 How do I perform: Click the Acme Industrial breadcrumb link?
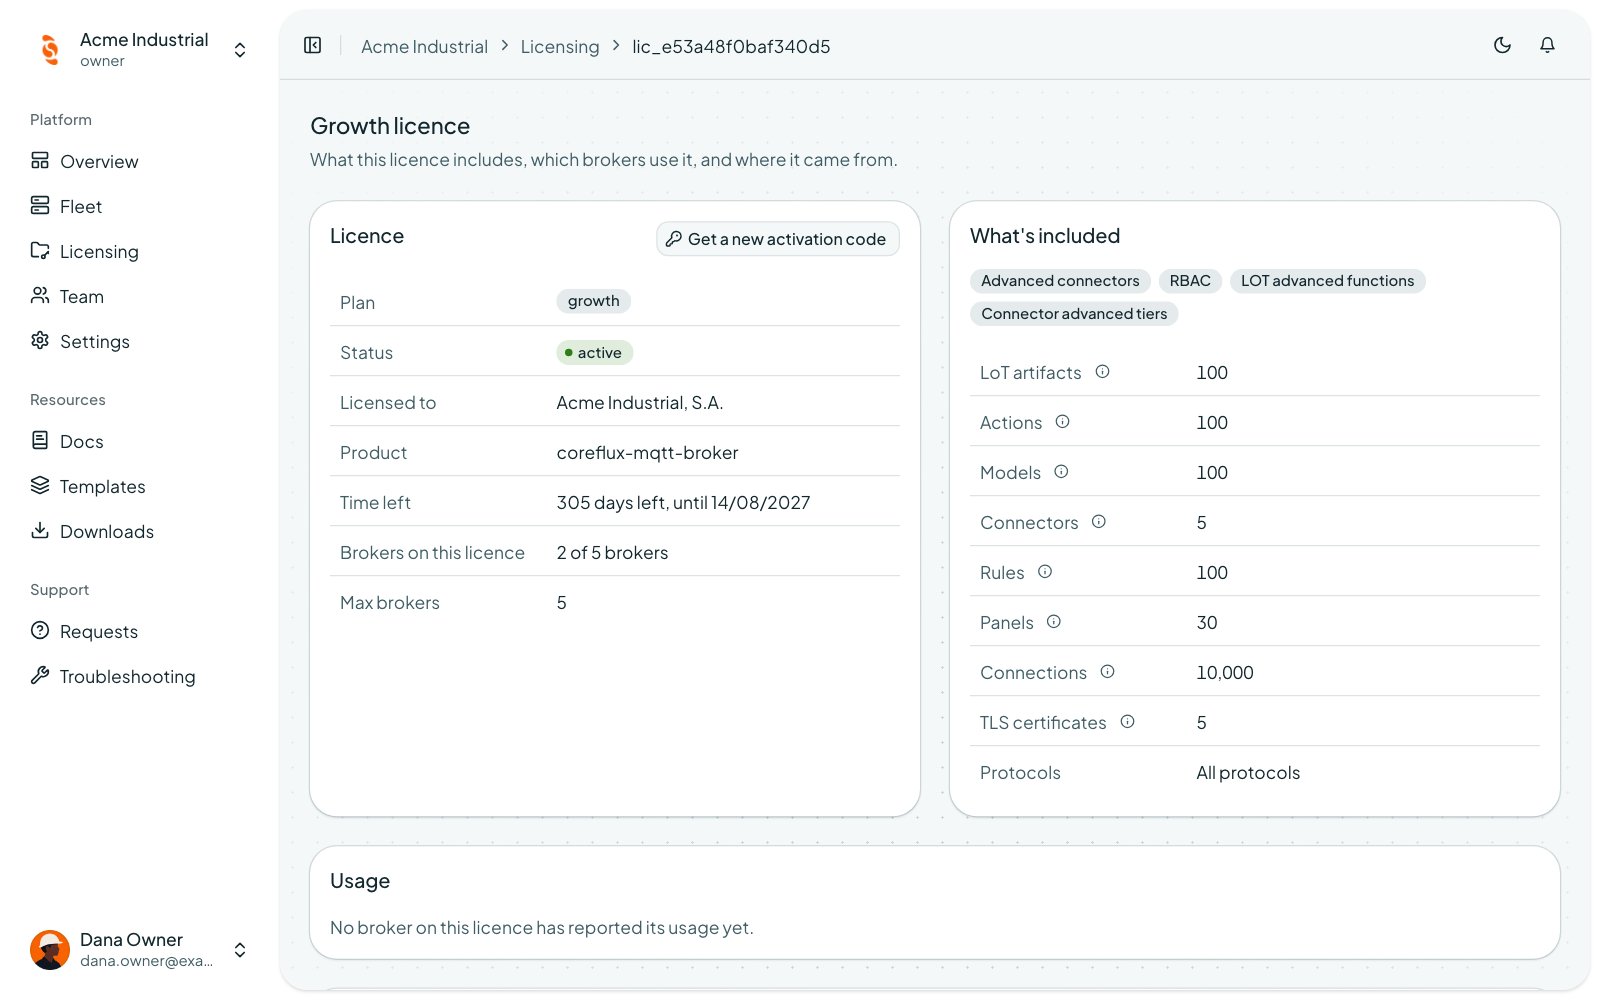[424, 47]
